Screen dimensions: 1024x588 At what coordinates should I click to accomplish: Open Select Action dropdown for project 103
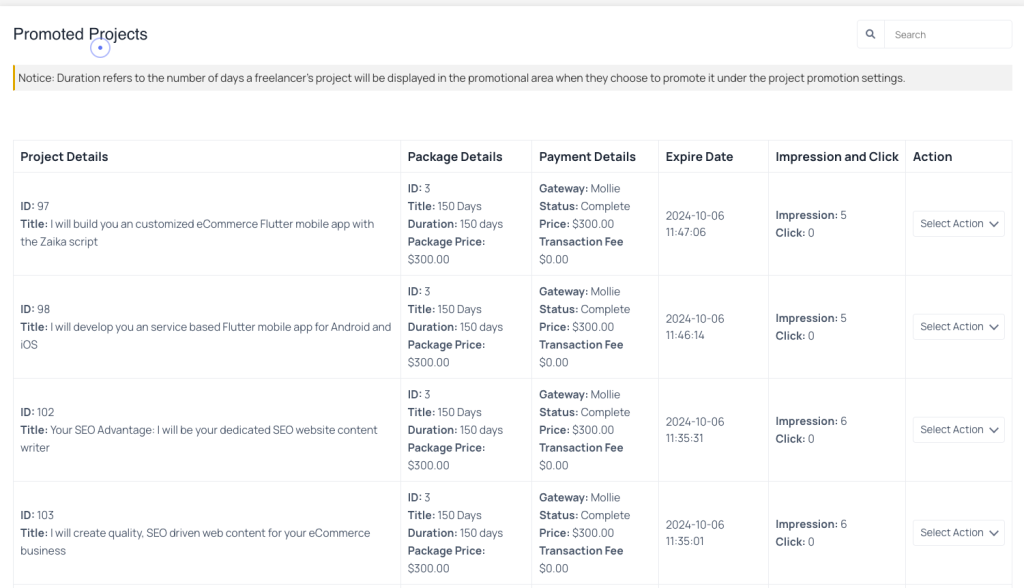pos(958,533)
